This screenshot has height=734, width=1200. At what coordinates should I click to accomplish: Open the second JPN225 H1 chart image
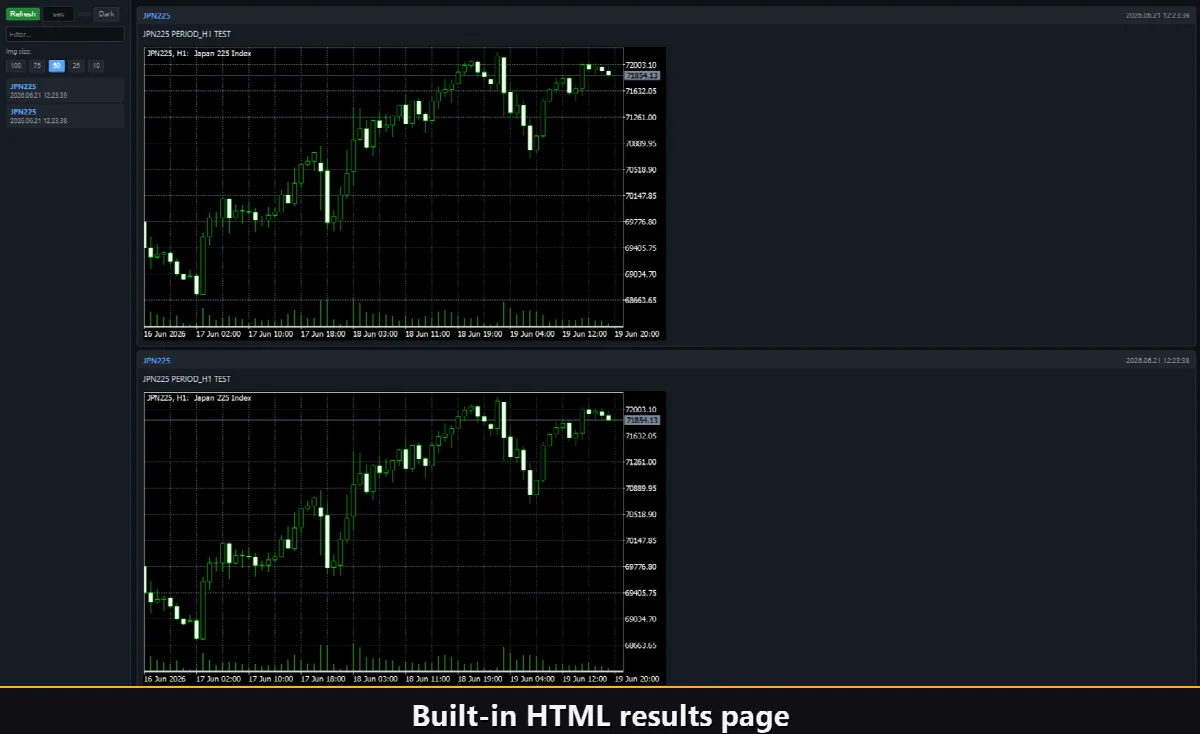(404, 538)
